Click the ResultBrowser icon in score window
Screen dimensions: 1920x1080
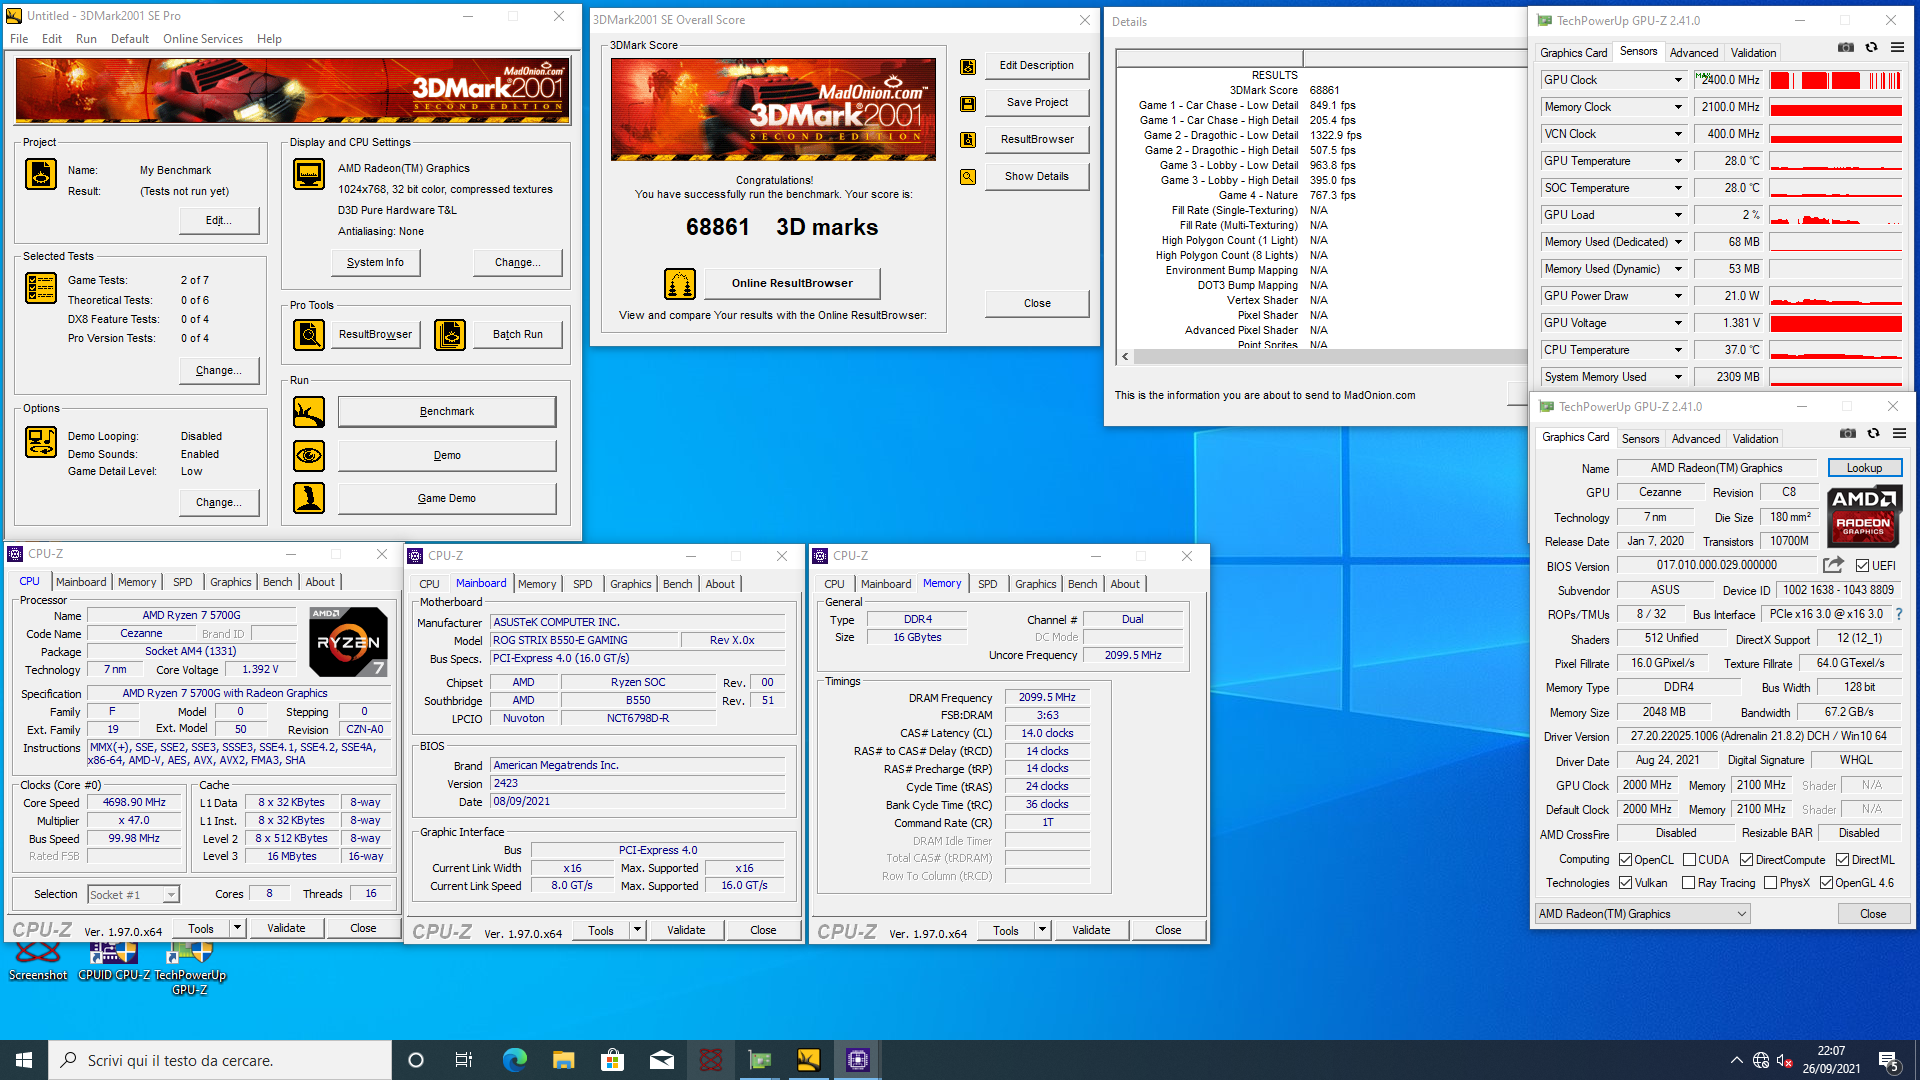coord(968,140)
